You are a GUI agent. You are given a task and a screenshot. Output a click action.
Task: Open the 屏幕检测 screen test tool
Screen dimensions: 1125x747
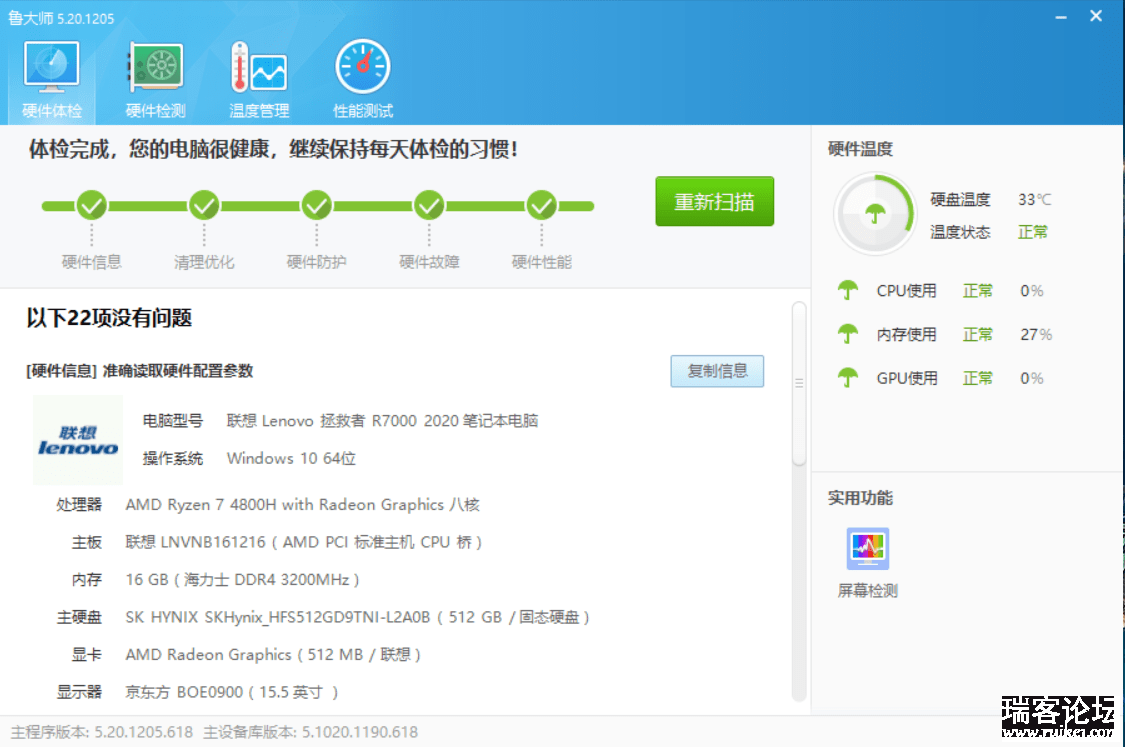tap(867, 563)
